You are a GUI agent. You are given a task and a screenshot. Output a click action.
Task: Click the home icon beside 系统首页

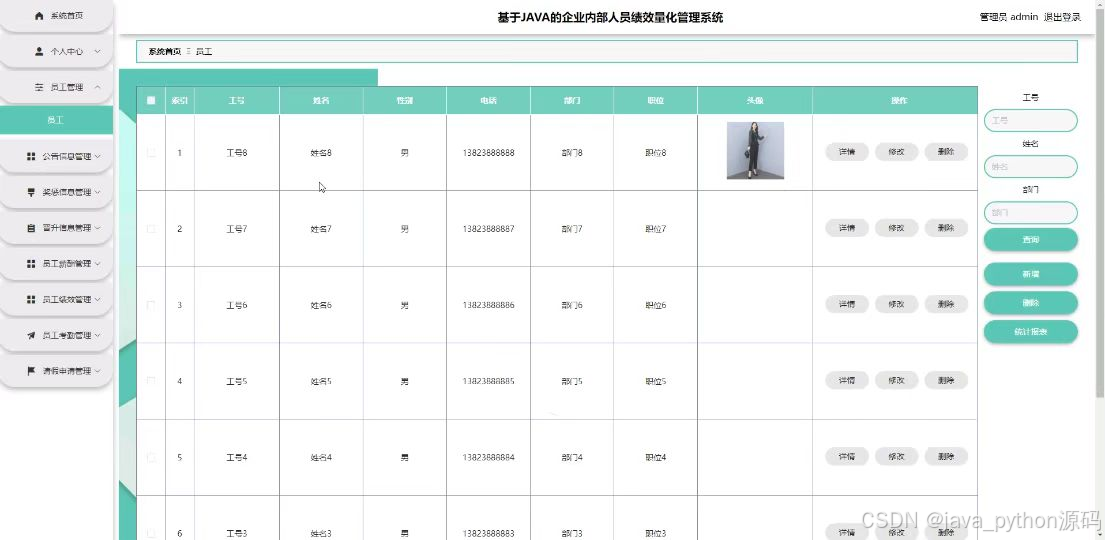(39, 16)
